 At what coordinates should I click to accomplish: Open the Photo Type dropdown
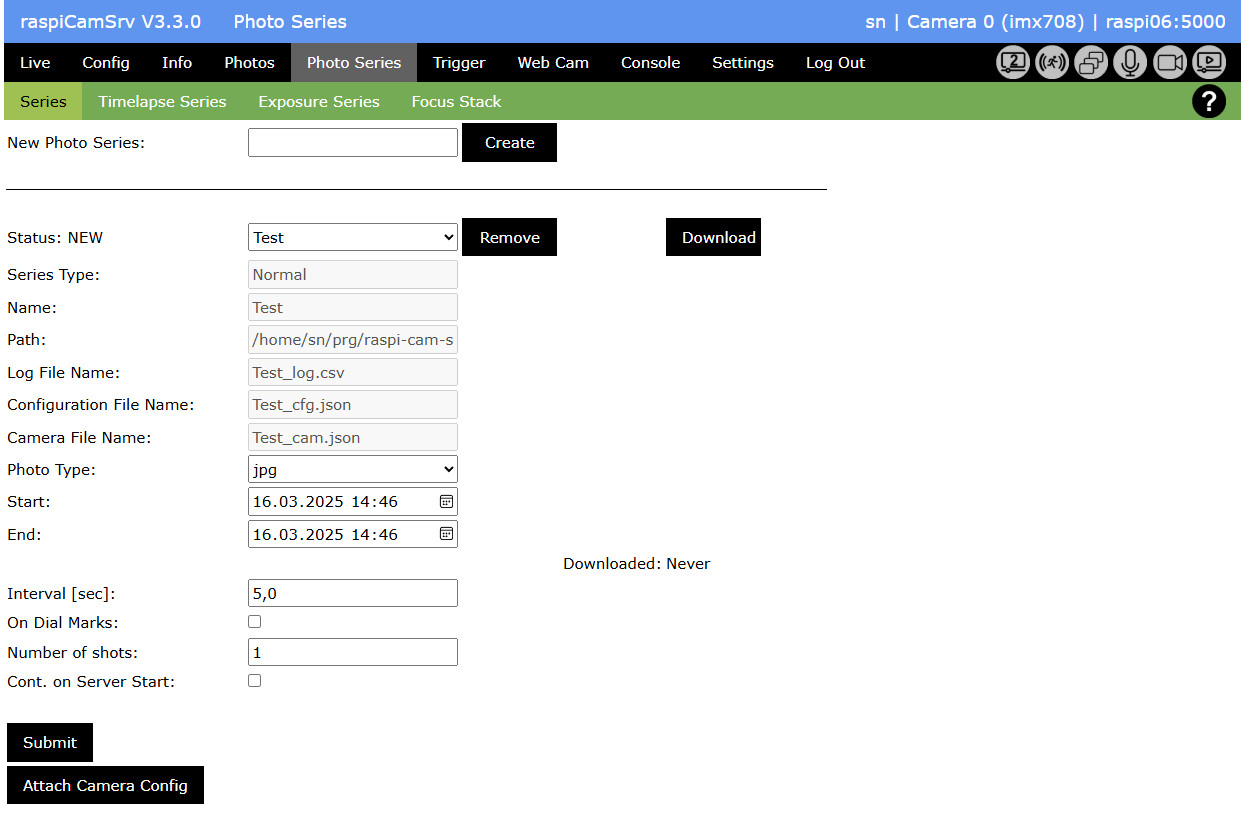pyautogui.click(x=352, y=469)
